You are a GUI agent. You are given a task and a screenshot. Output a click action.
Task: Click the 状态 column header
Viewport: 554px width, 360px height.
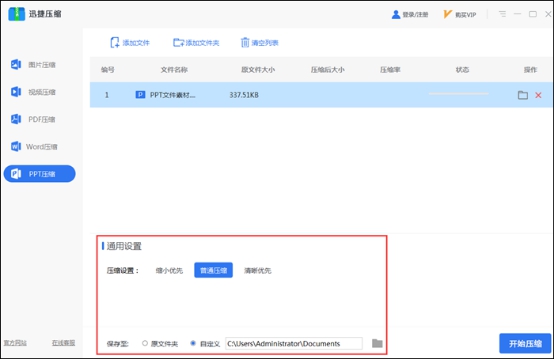462,70
